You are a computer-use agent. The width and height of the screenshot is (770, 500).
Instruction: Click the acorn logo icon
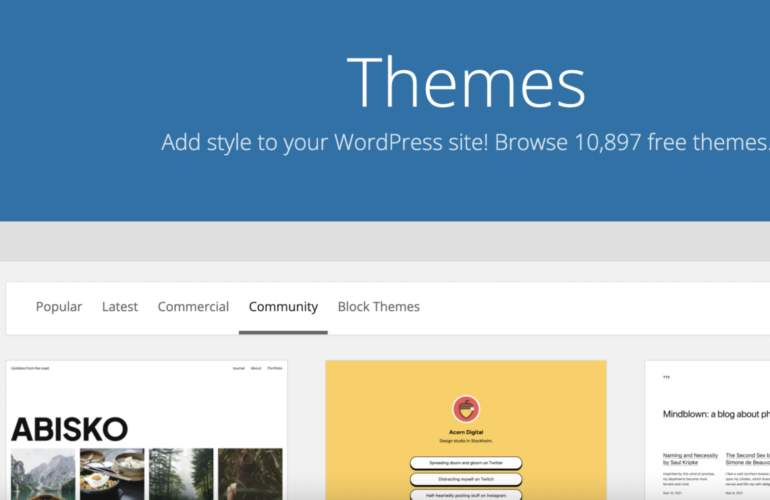(466, 408)
